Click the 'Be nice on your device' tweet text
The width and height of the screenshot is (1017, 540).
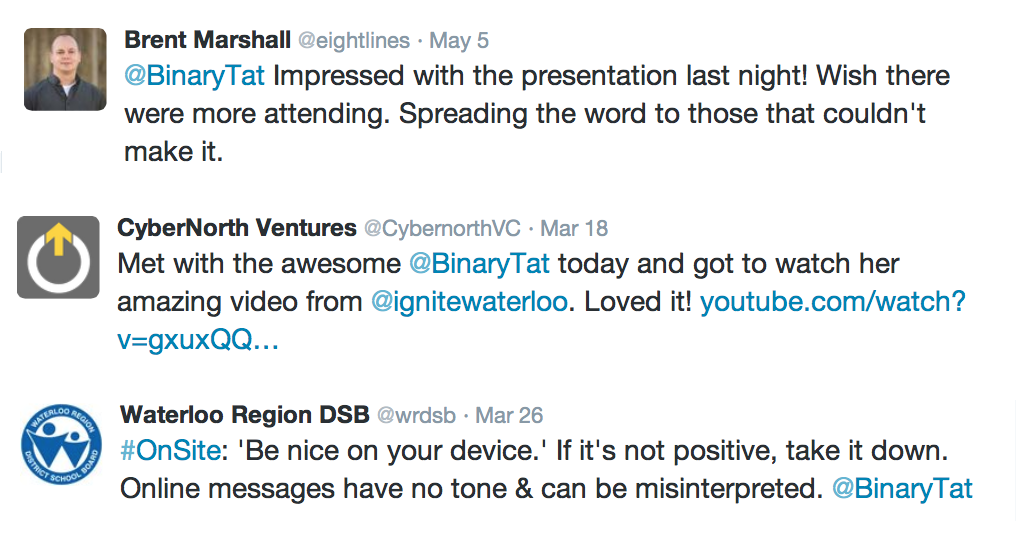(x=600, y=451)
